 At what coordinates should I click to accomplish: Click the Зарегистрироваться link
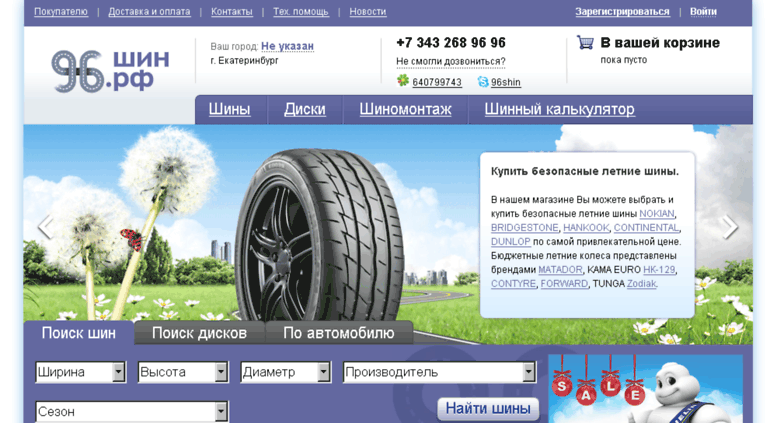click(622, 11)
